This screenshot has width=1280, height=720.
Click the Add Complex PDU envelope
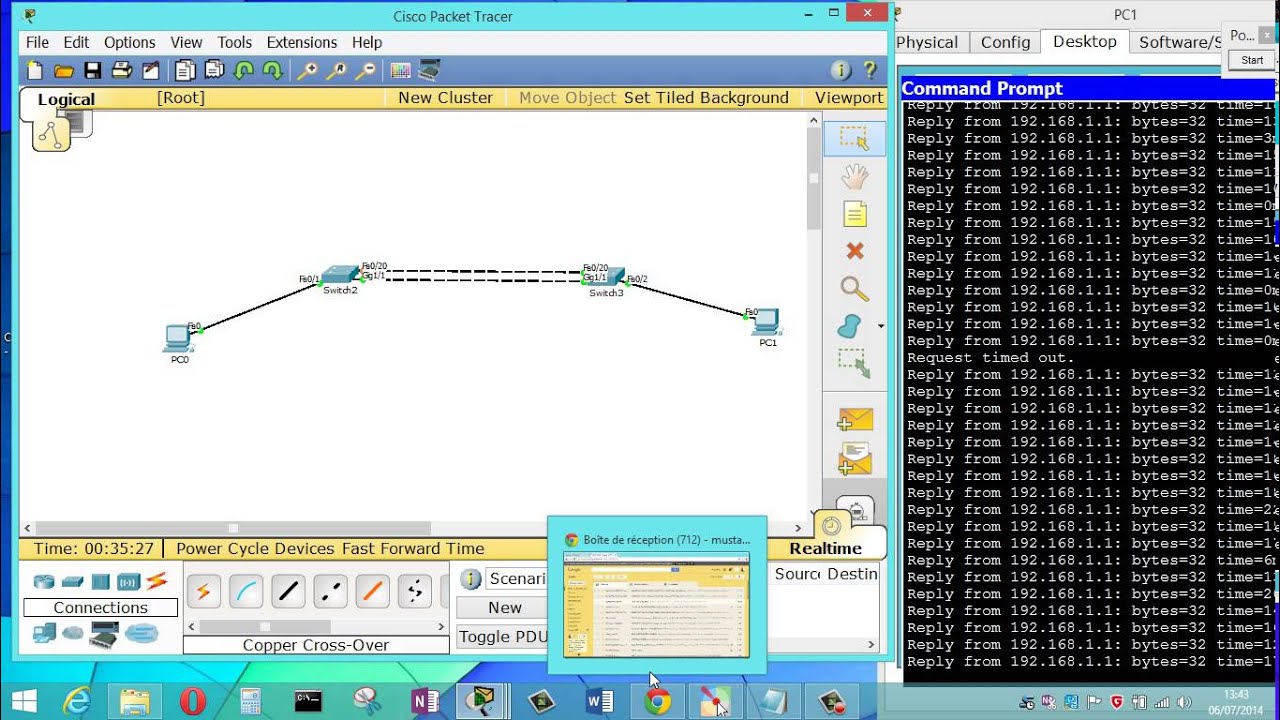click(855, 459)
